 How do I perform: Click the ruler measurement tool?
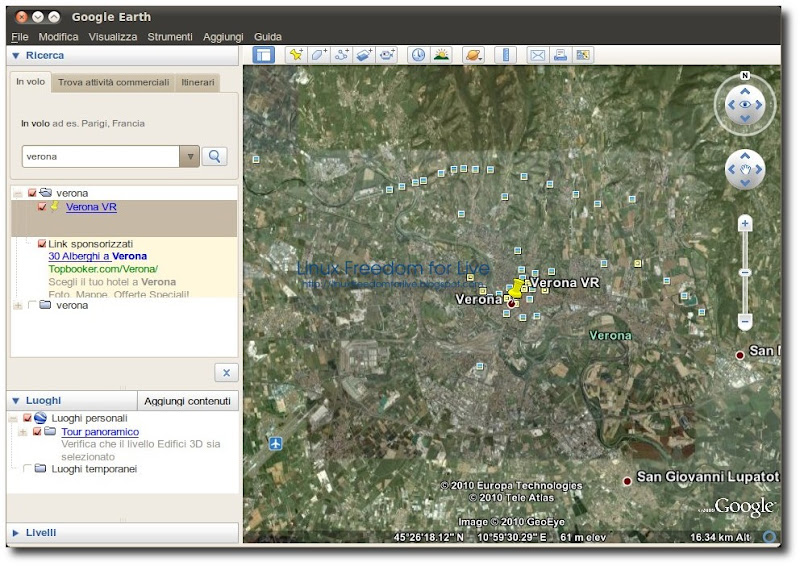pyautogui.click(x=505, y=55)
